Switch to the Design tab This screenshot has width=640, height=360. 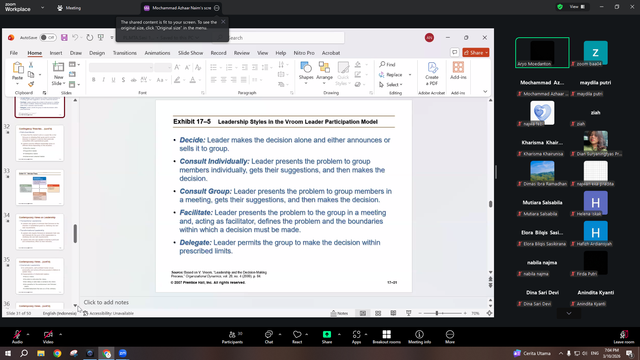(97, 53)
